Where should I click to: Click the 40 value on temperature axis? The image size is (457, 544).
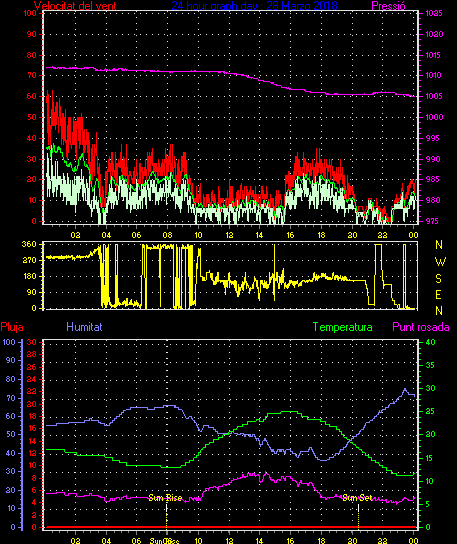430,342
